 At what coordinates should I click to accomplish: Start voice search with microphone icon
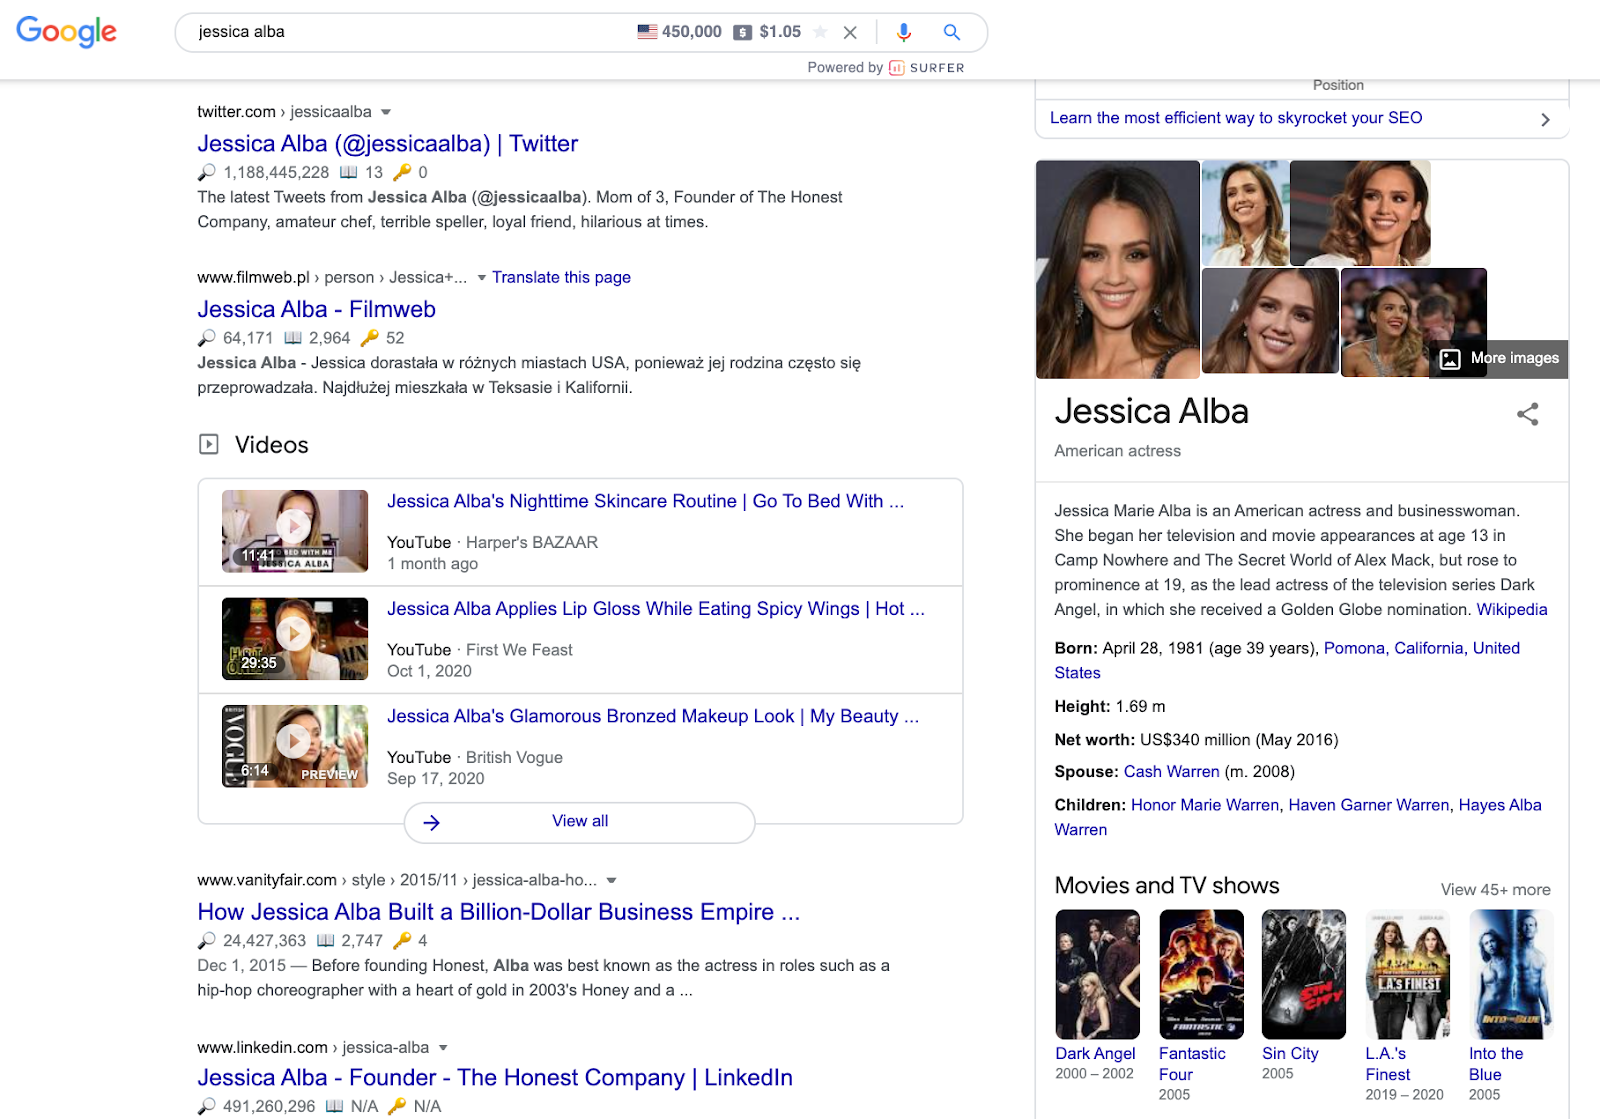[904, 32]
